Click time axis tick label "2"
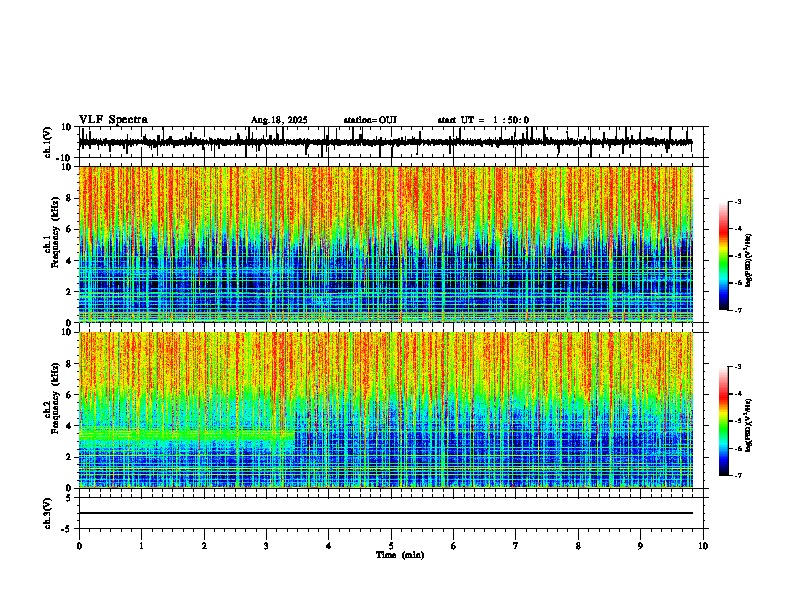The image size is (792, 612). 204,546
